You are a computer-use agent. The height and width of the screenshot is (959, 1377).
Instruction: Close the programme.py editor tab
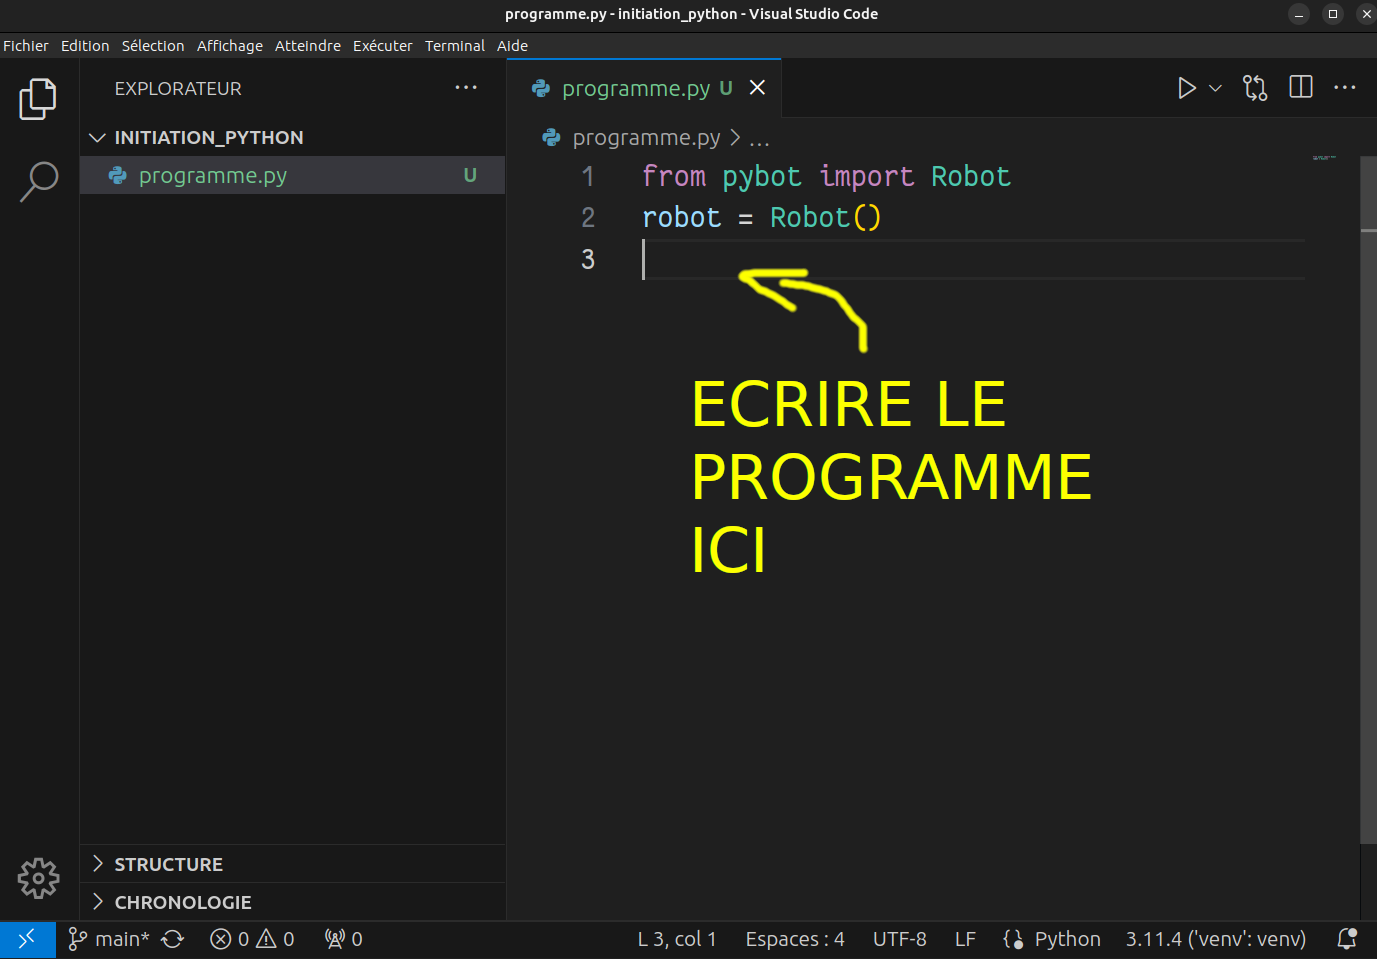(x=758, y=88)
